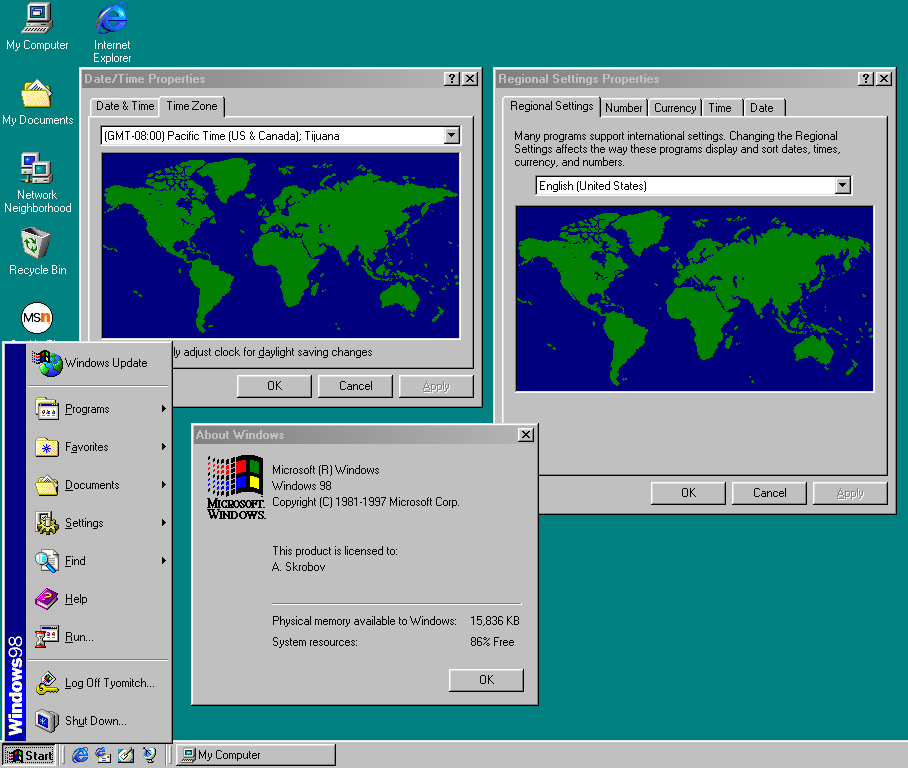Click the Start button on the taskbar

30,755
